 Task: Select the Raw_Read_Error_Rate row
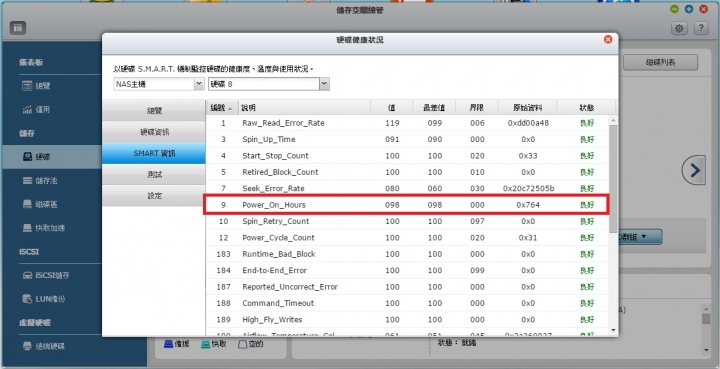(407, 123)
